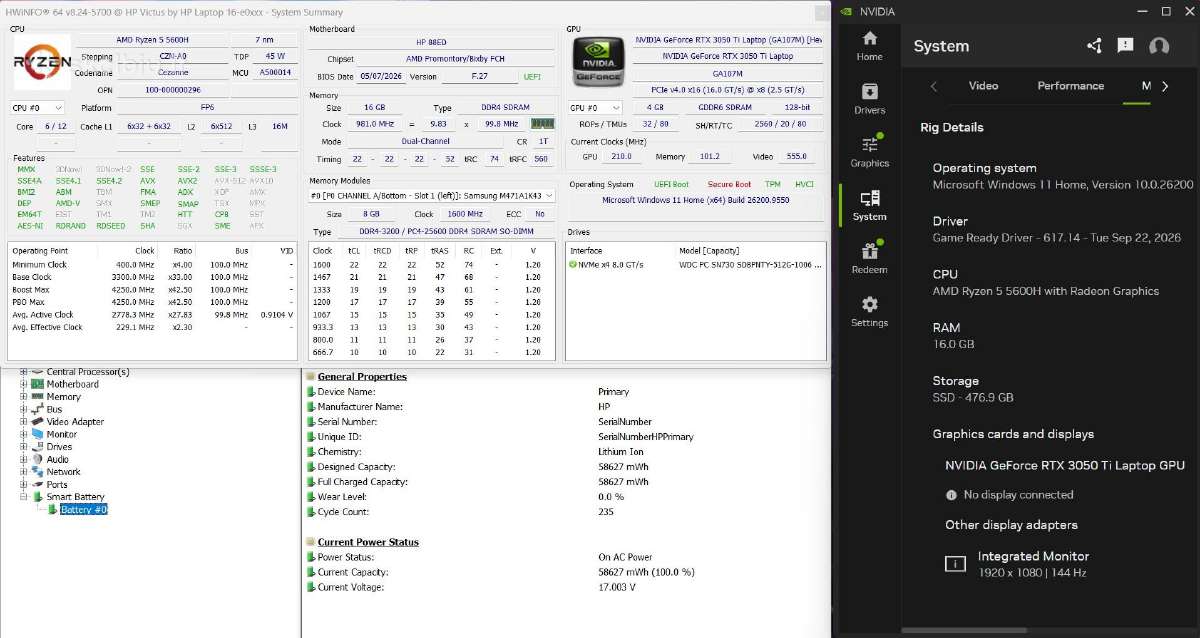Viewport: 1200px width, 638px height.
Task: Expand the Motherboard tree node
Action: click(x=24, y=384)
